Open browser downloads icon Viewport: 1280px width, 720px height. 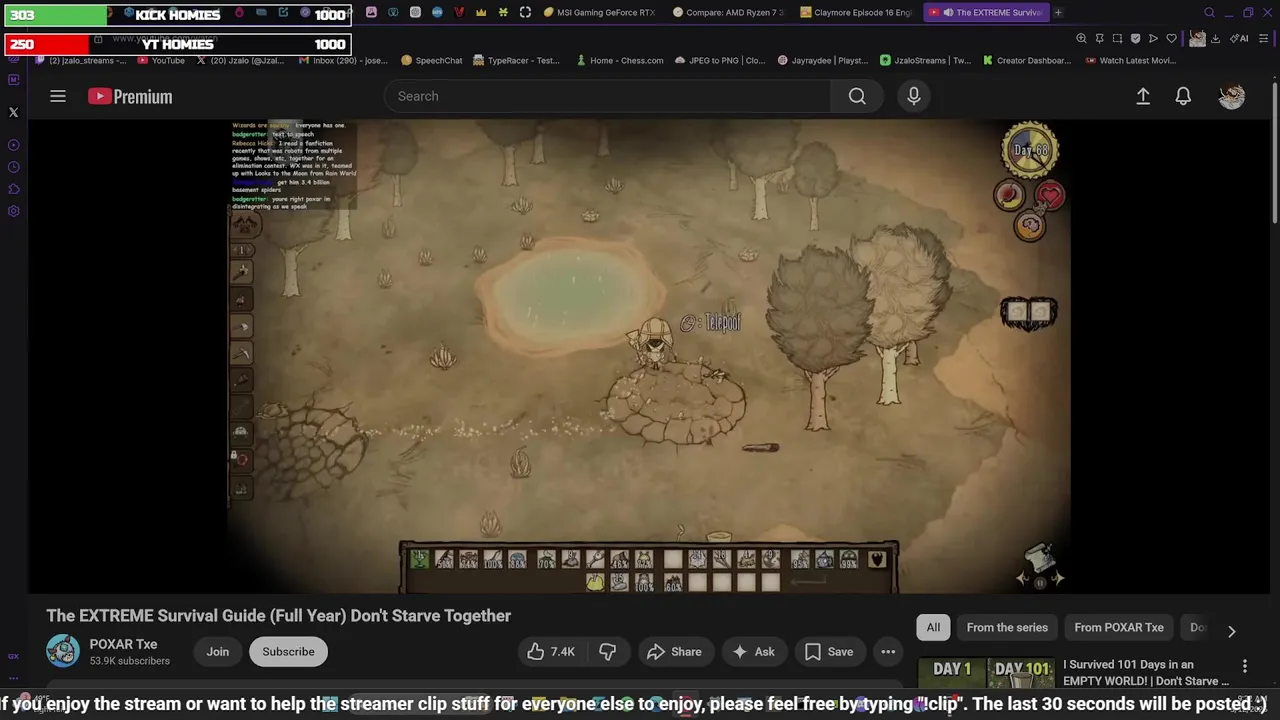point(1215,38)
